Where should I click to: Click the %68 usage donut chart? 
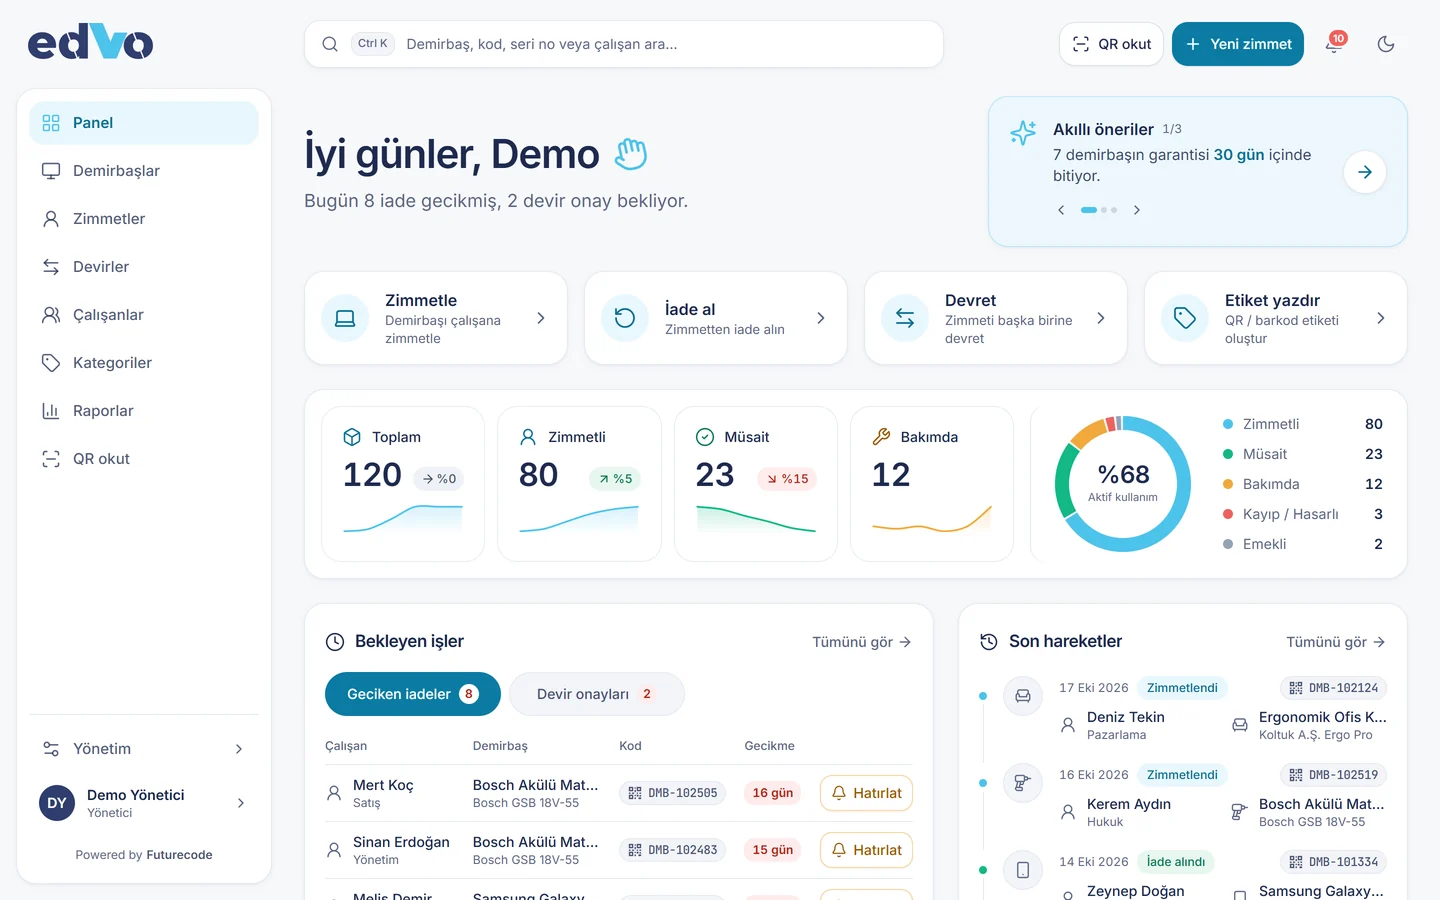coord(1123,484)
